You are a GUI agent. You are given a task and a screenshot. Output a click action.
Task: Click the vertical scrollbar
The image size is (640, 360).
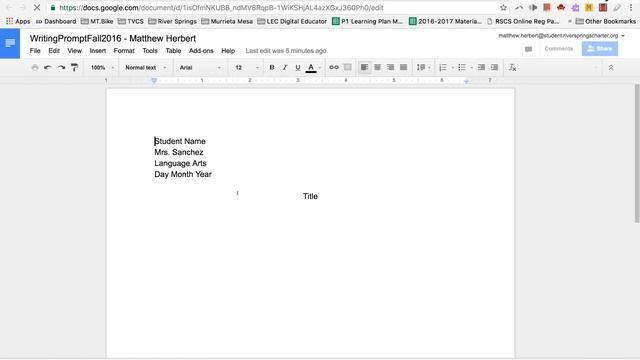[637, 153]
